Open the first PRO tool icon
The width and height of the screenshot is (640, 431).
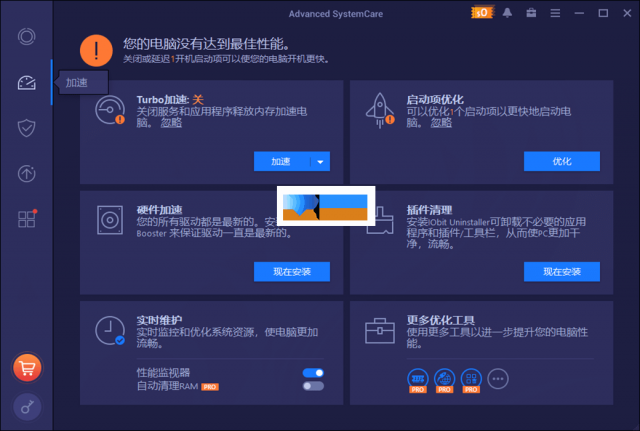[x=418, y=380]
